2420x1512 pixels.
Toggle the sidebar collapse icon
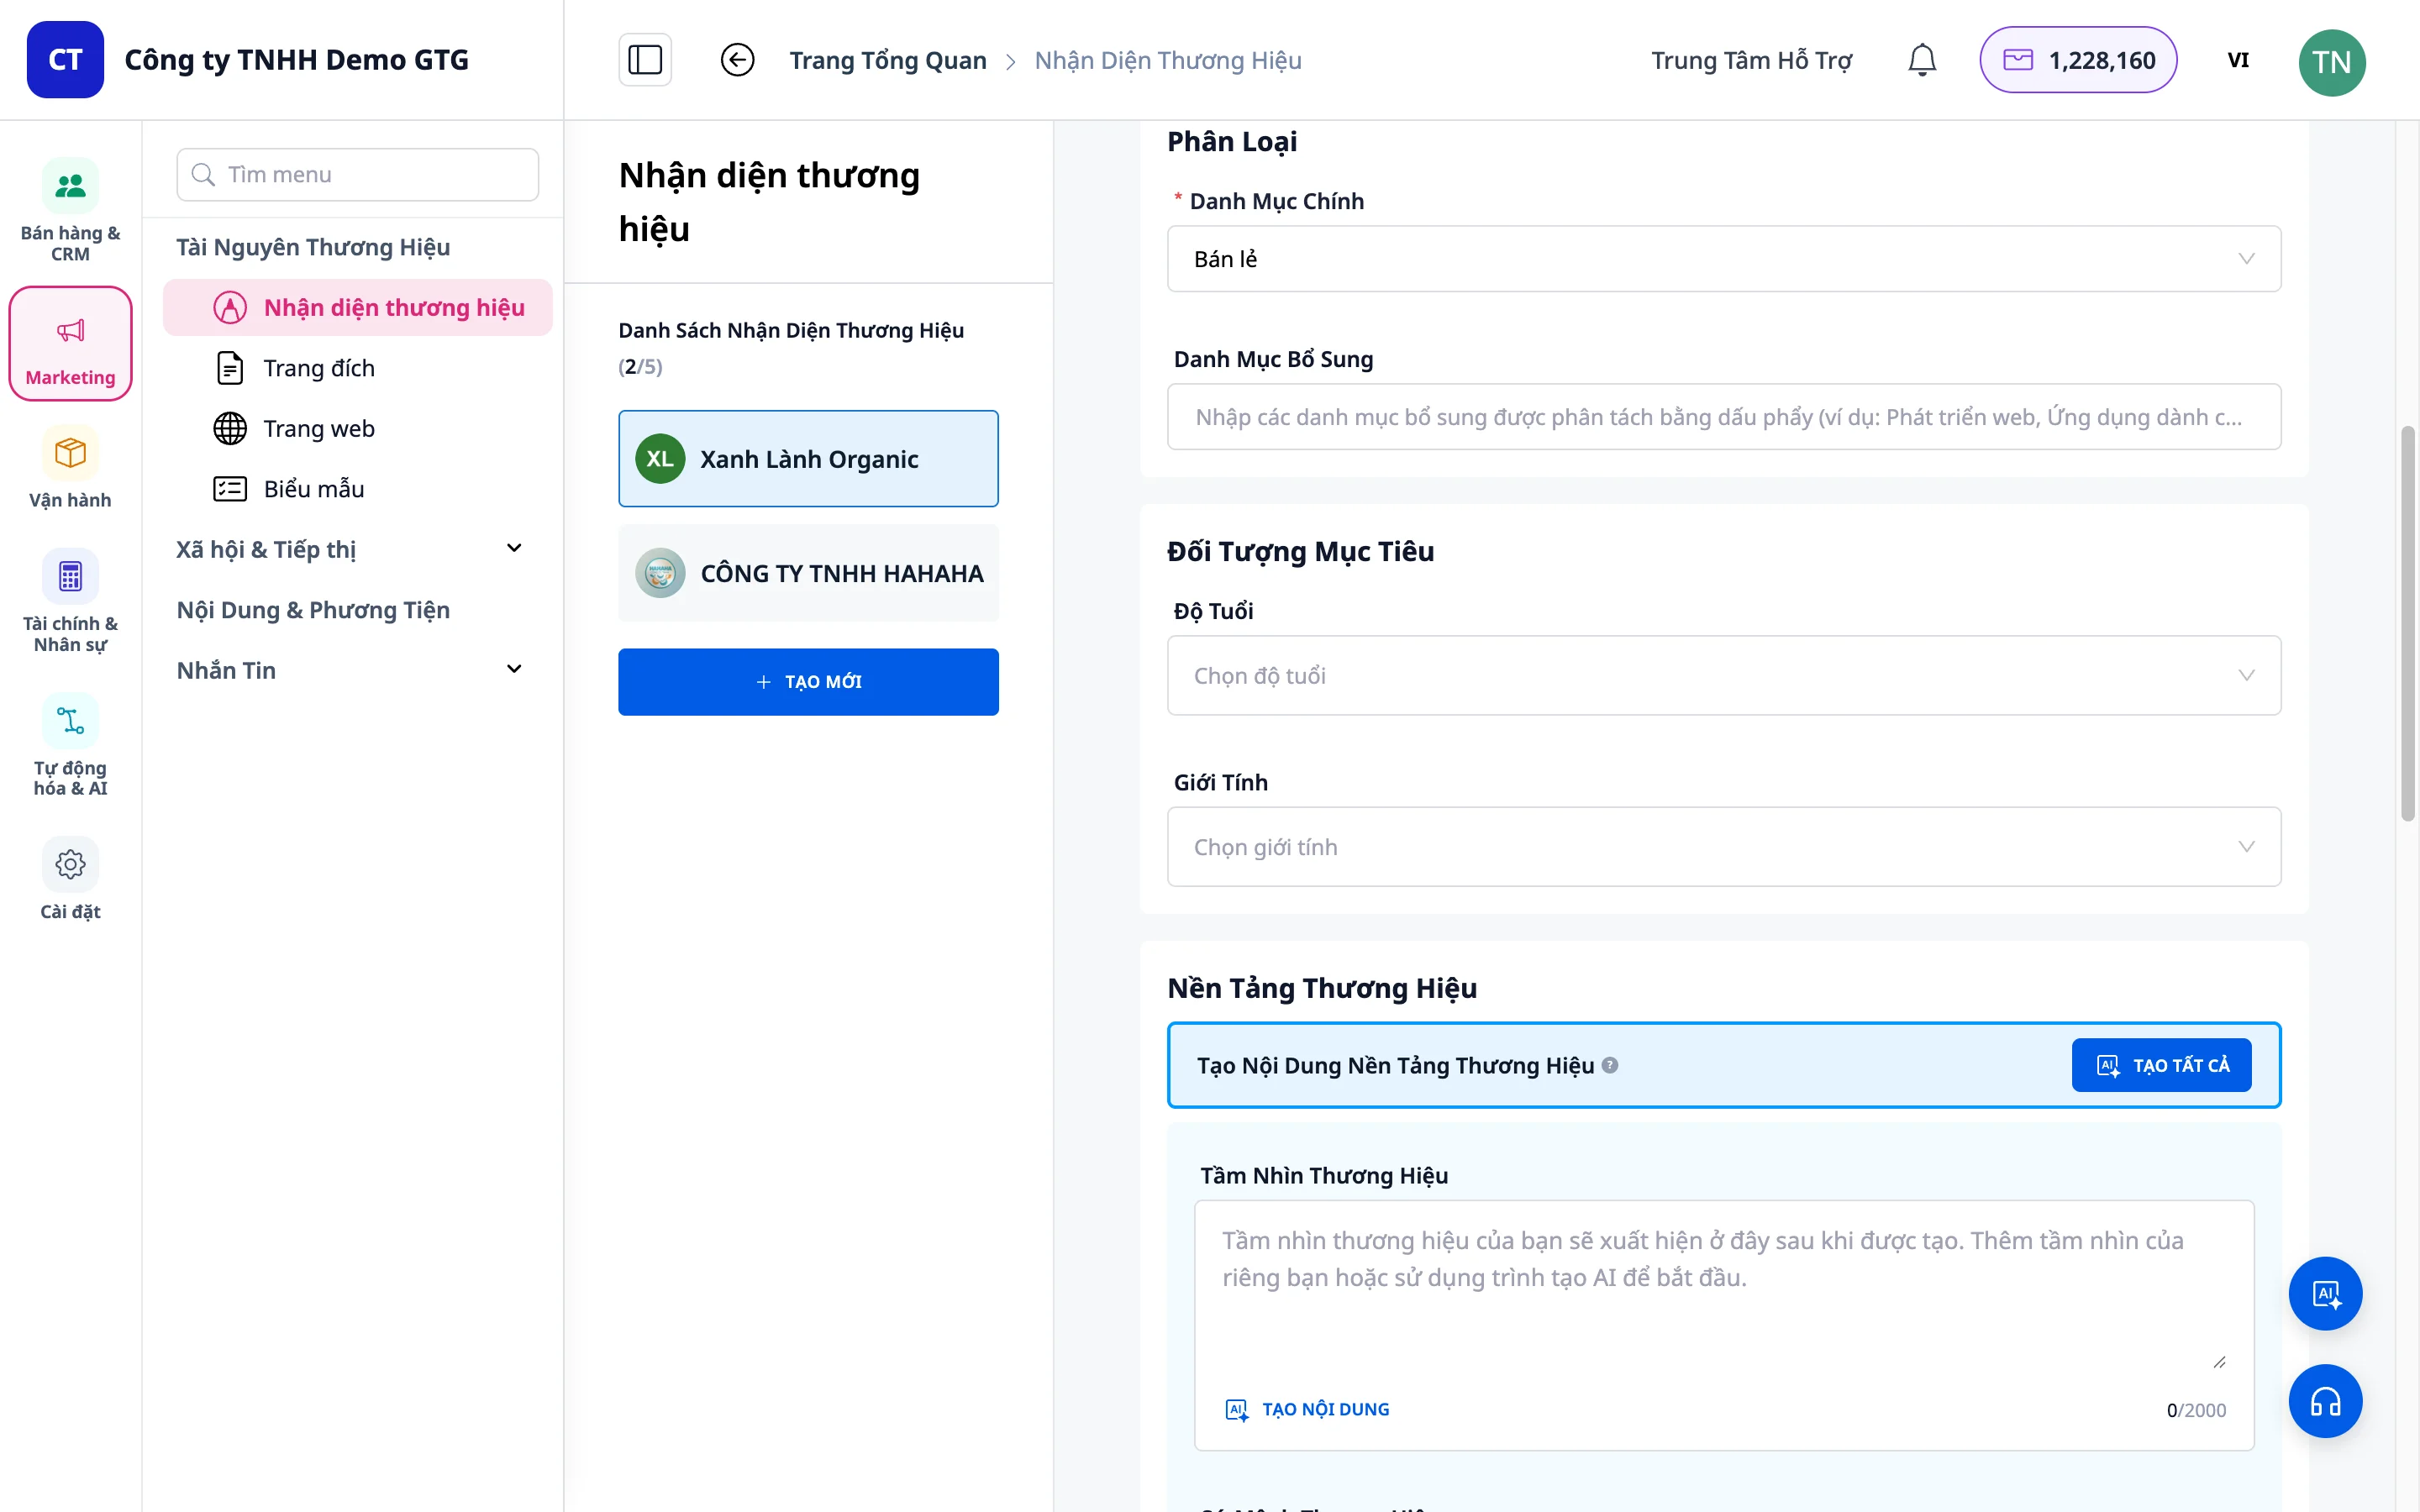tap(645, 60)
